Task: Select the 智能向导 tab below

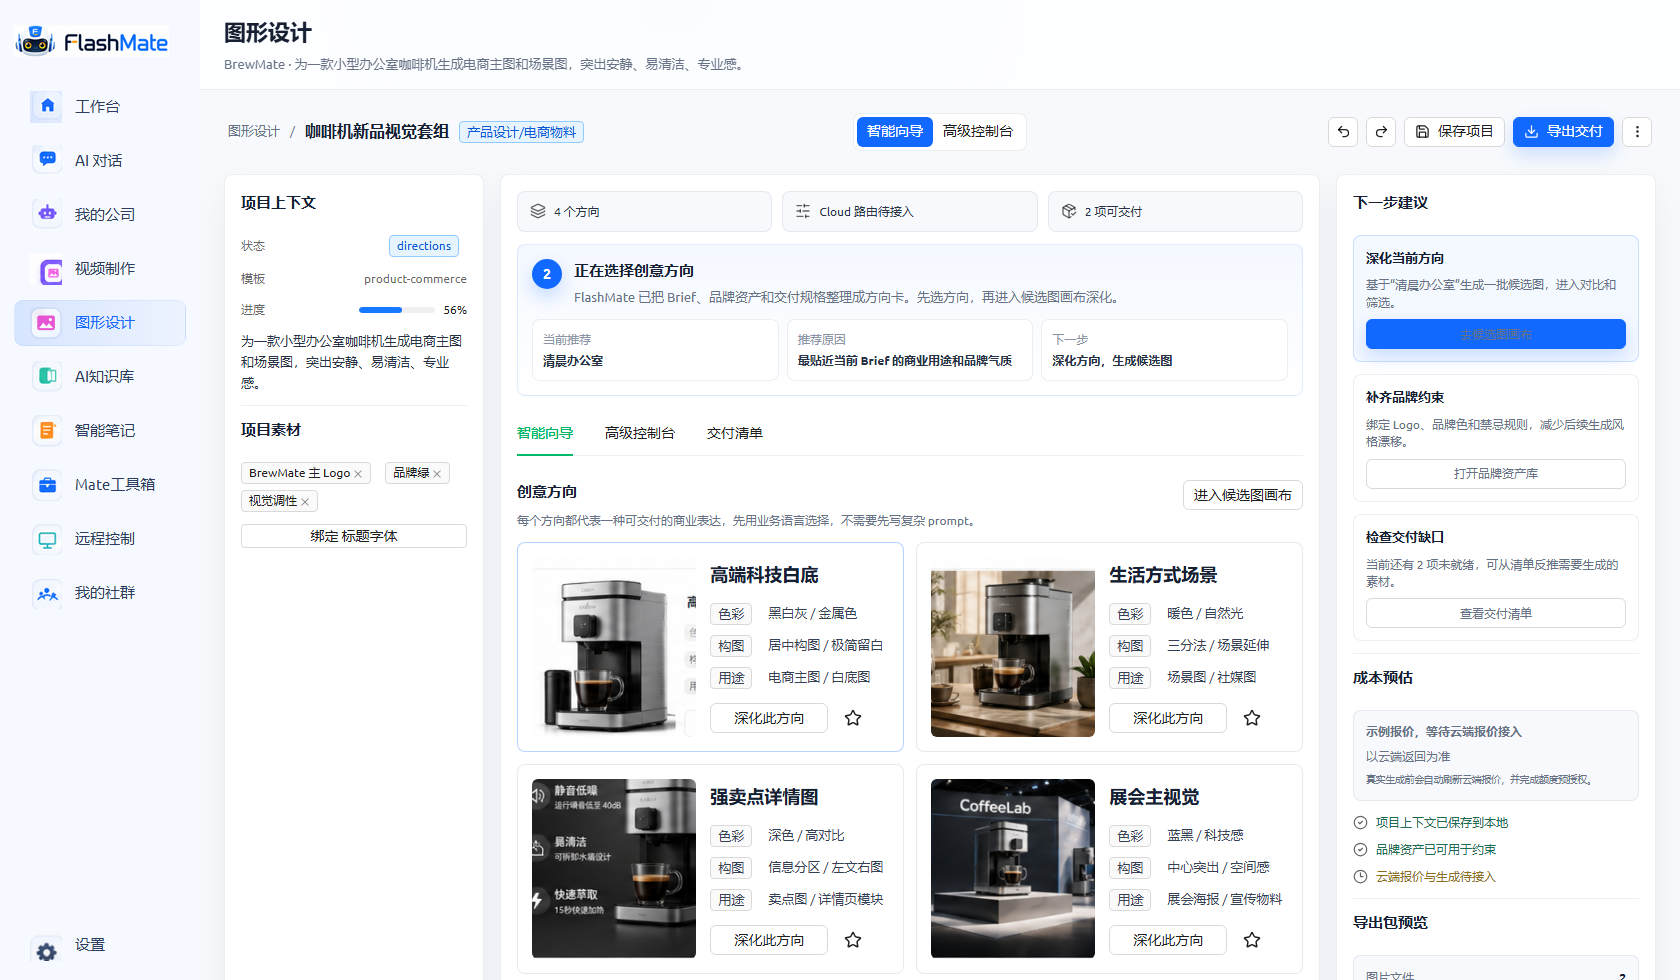Action: tap(545, 433)
